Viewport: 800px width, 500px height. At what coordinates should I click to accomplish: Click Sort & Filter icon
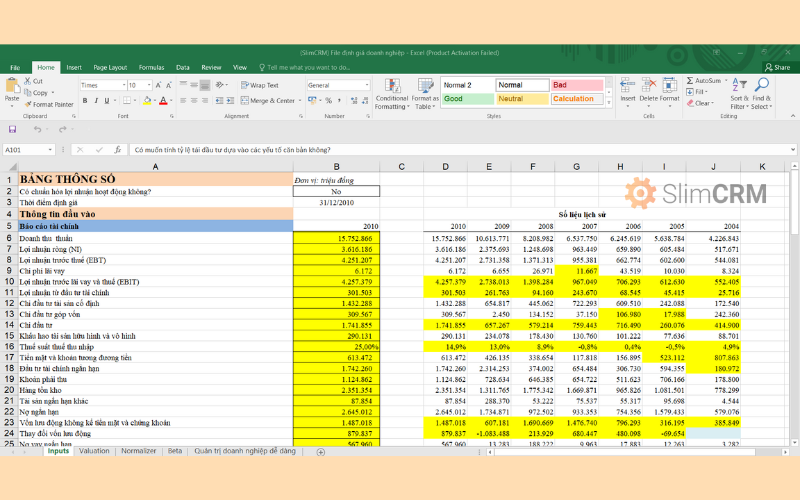(x=739, y=85)
